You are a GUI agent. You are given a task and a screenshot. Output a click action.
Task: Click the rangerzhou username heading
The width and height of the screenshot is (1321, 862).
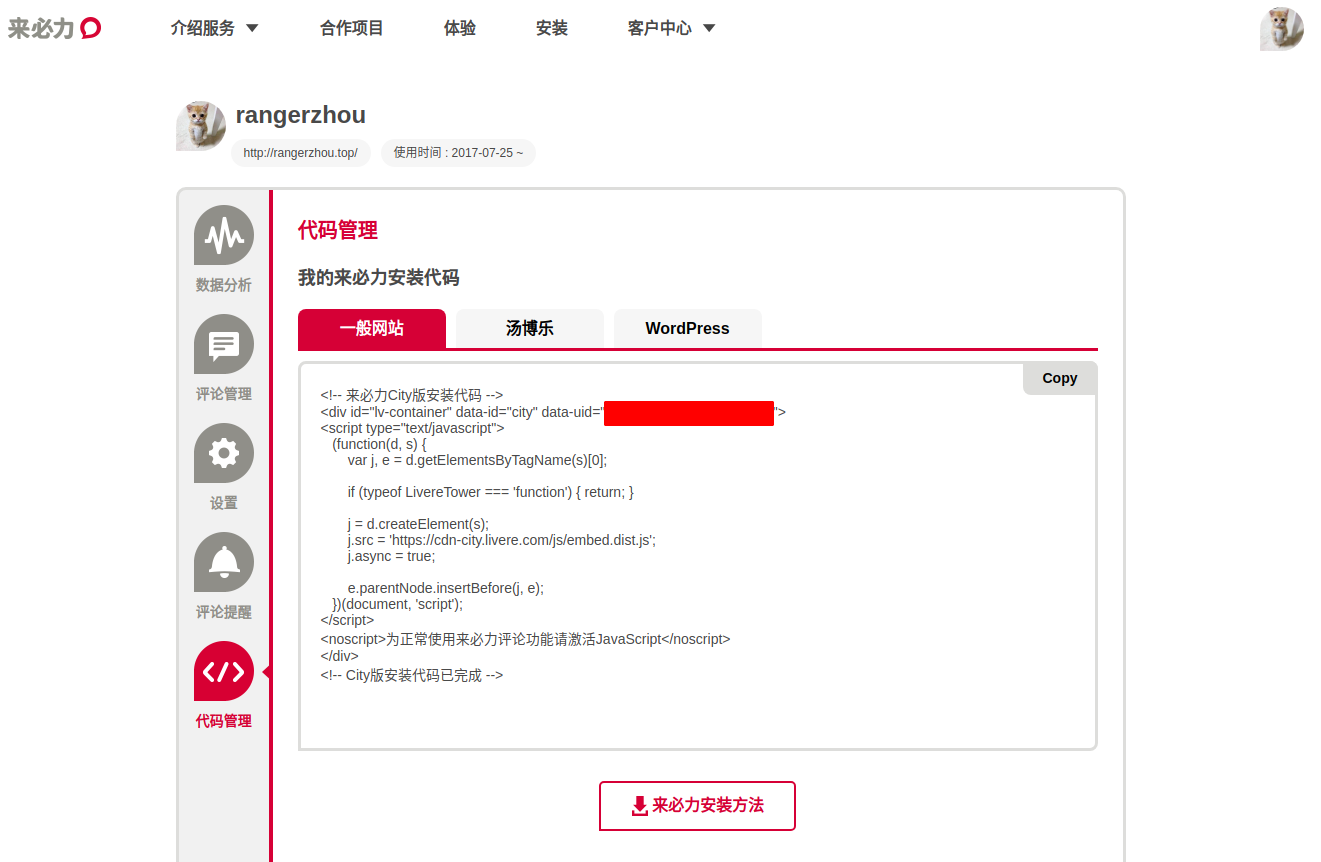pyautogui.click(x=301, y=115)
